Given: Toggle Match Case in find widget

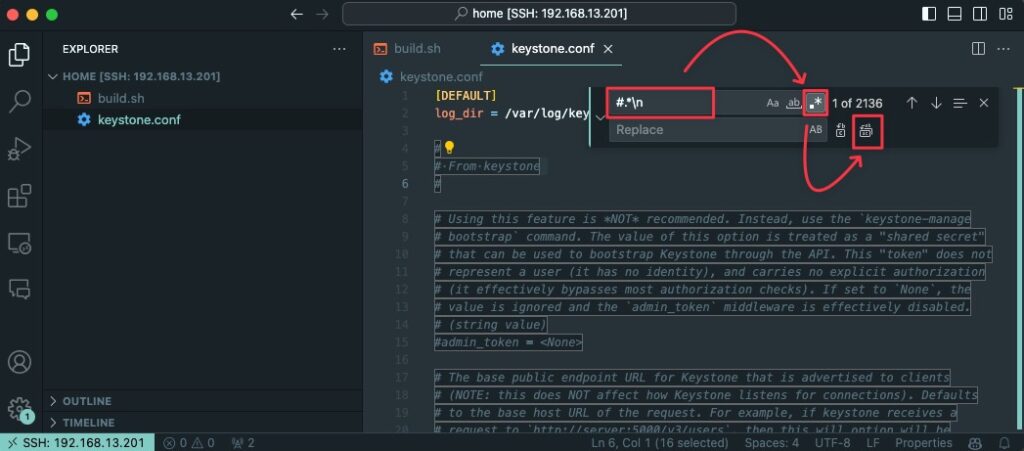Looking at the screenshot, I should [x=773, y=103].
